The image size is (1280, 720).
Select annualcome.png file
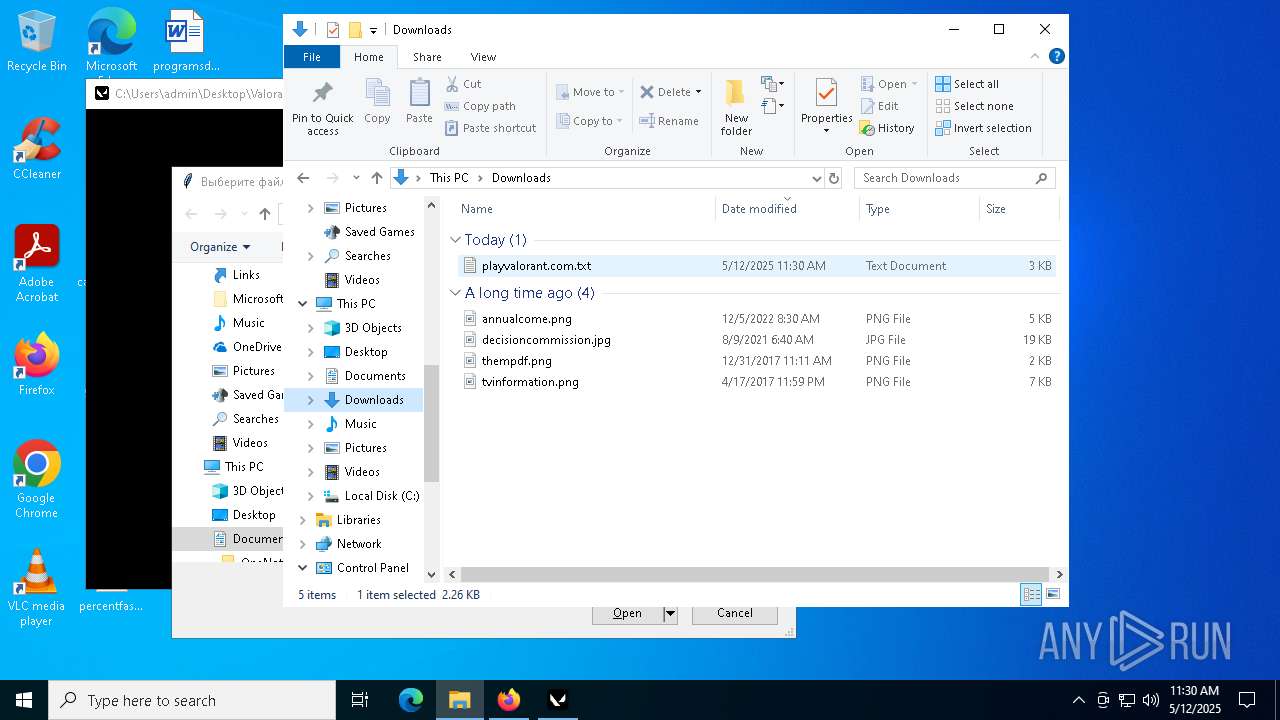click(x=756, y=319)
